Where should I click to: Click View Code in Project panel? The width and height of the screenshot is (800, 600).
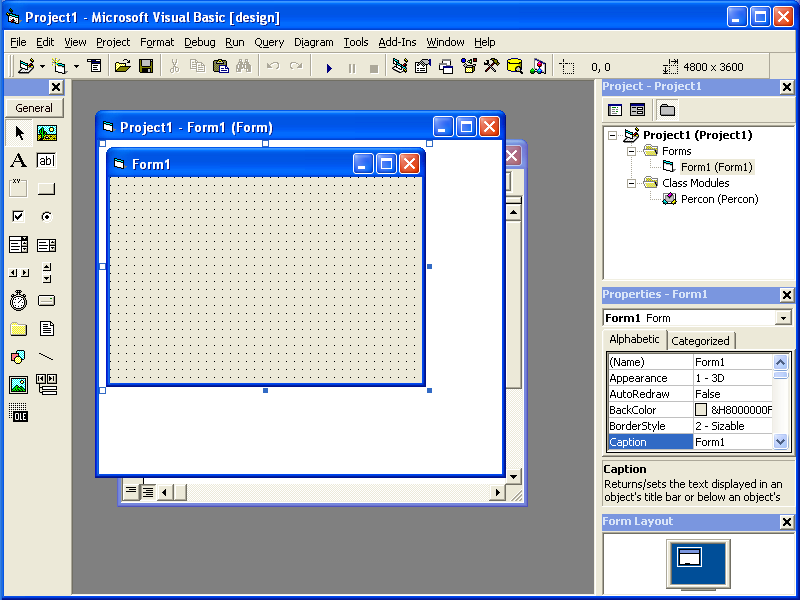tap(615, 110)
